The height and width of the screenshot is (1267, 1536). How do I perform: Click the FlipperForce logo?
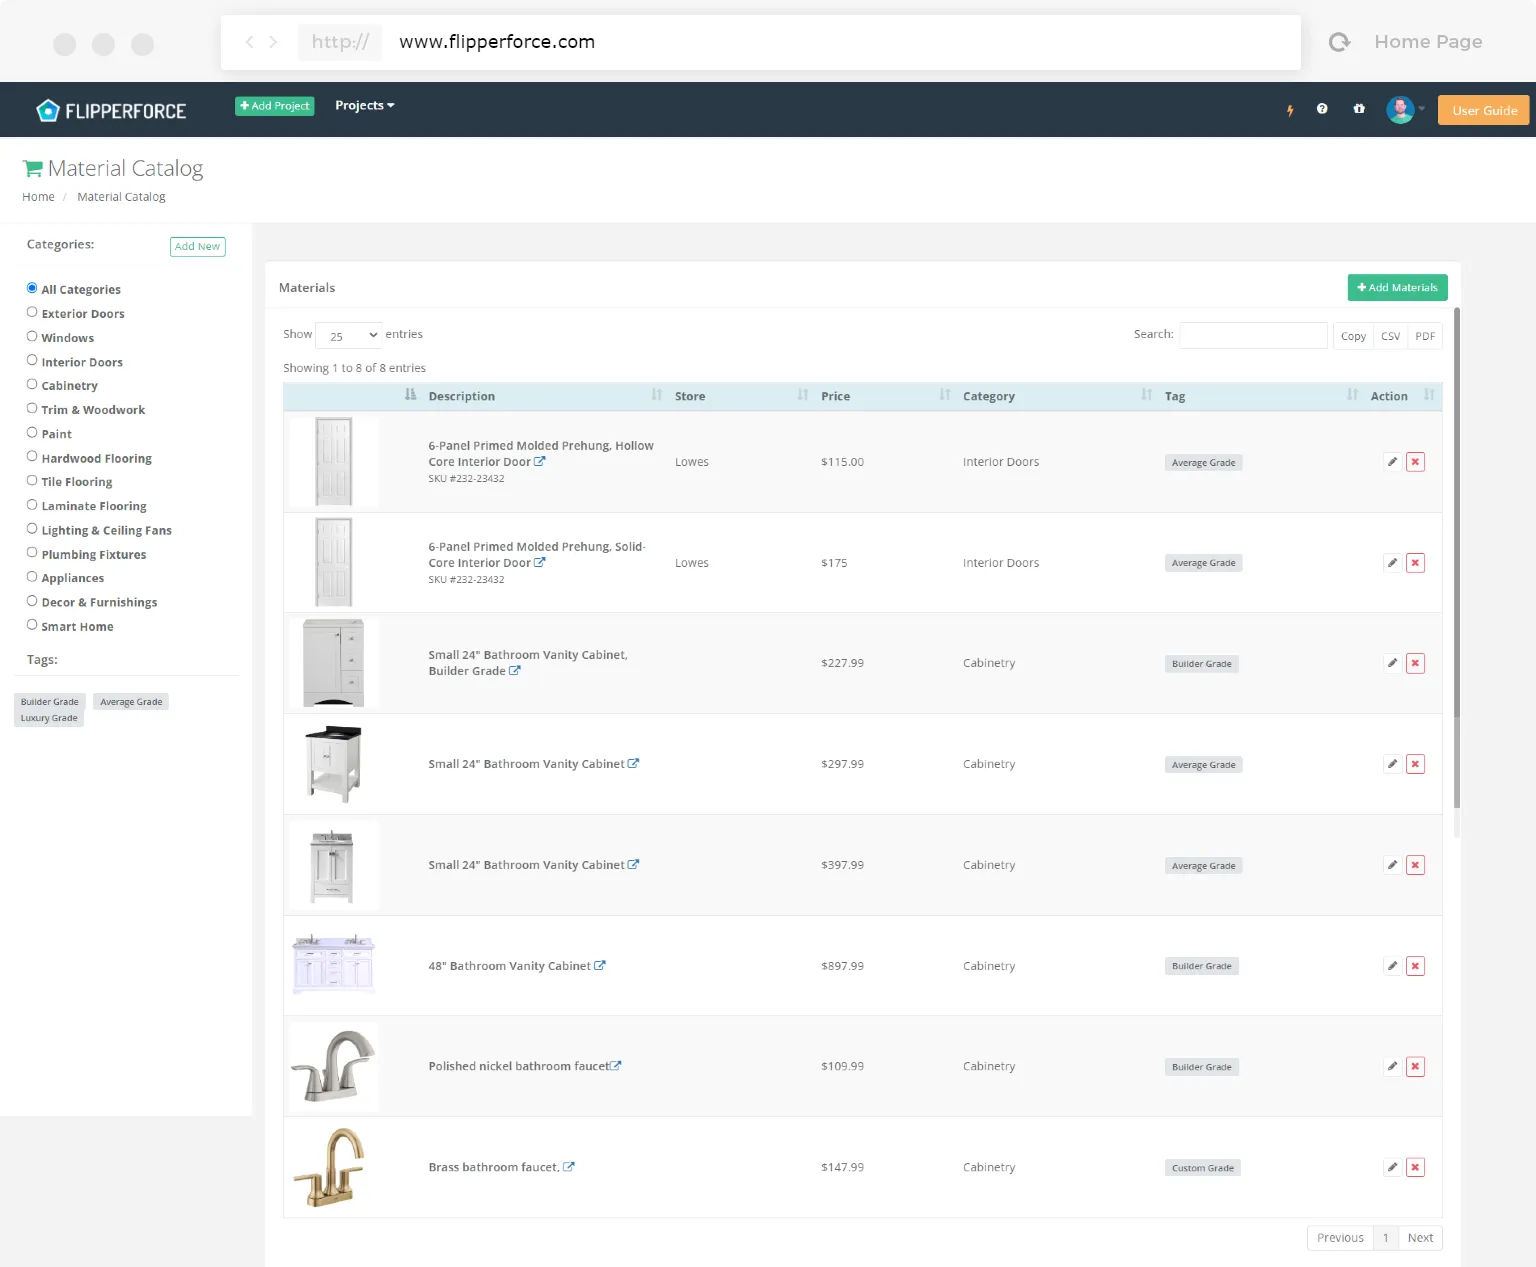coord(111,110)
